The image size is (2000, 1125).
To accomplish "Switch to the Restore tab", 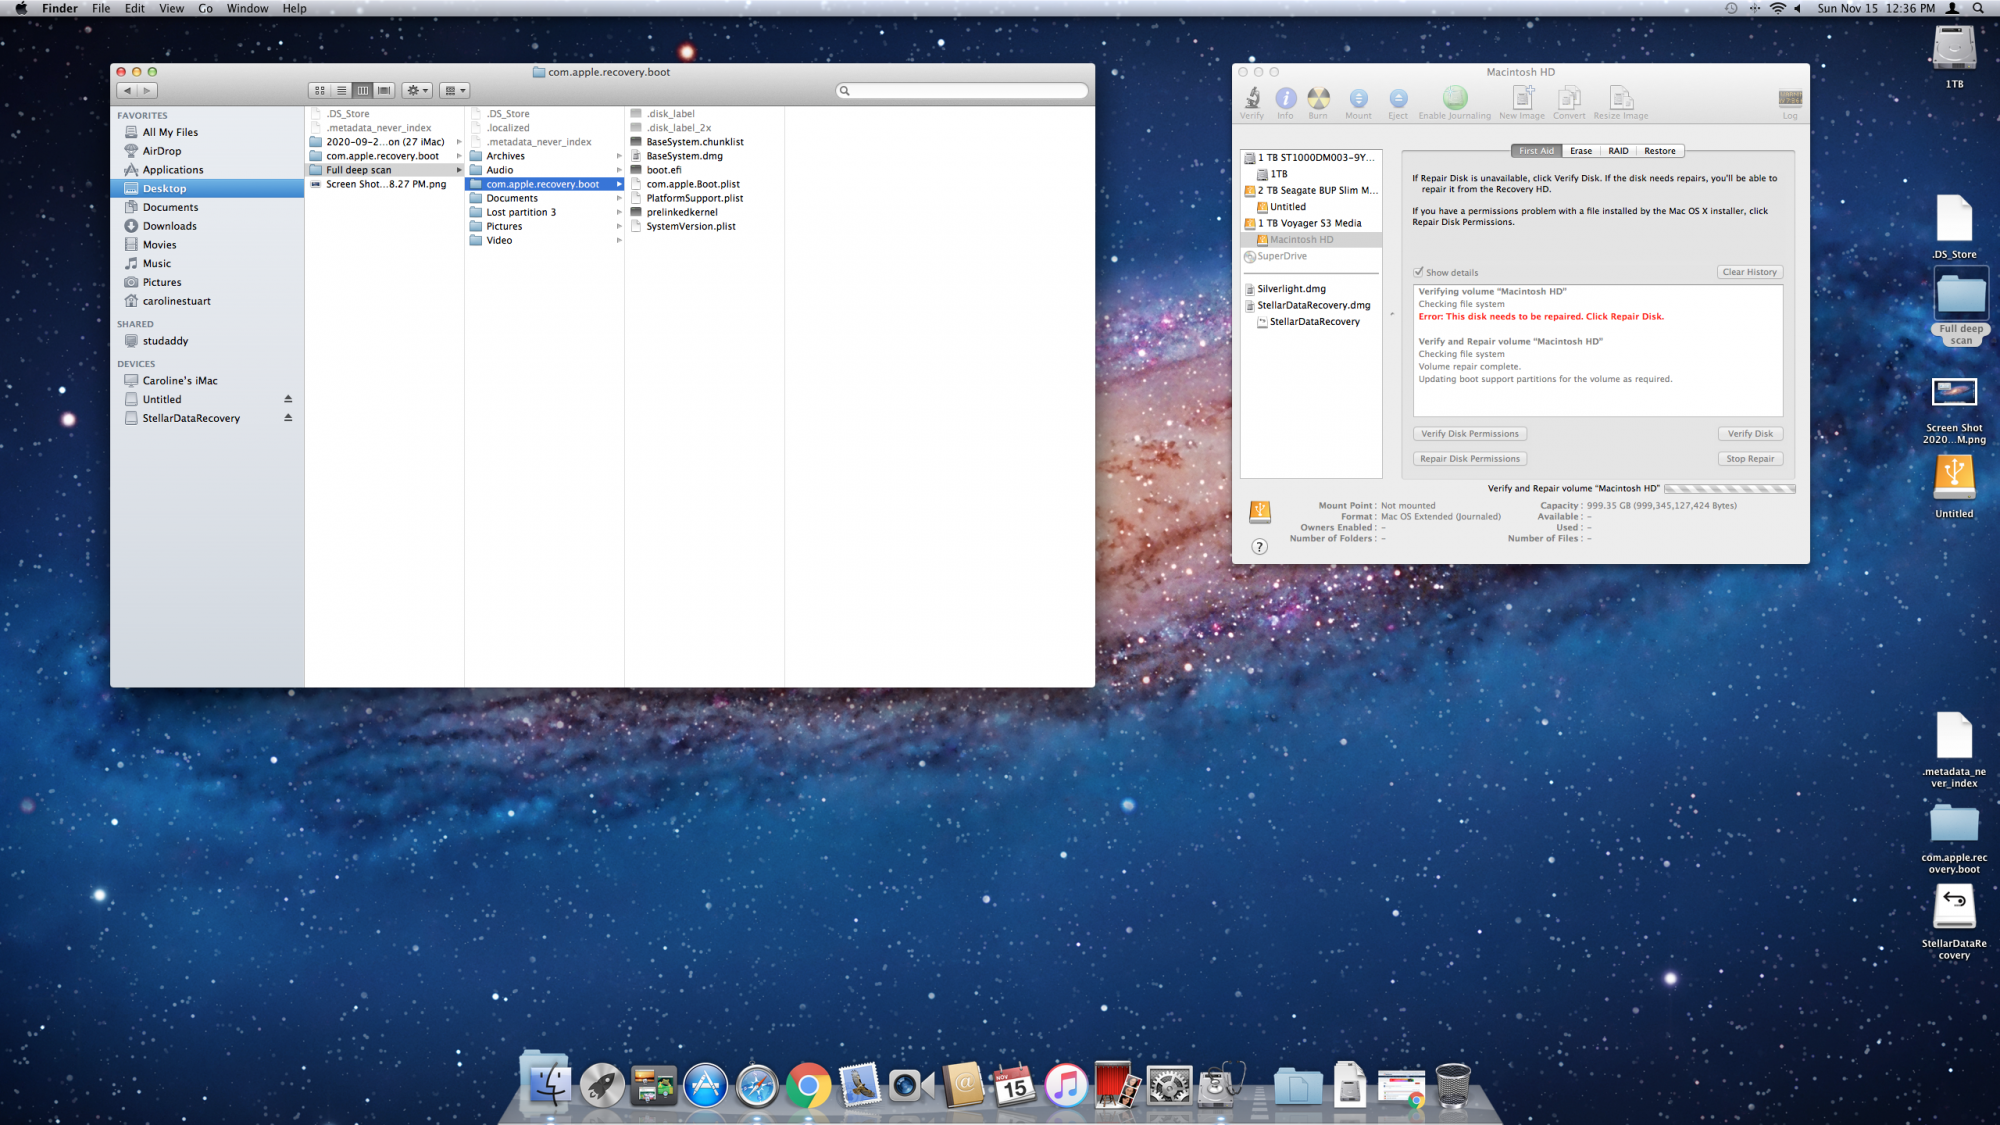I will [x=1660, y=151].
